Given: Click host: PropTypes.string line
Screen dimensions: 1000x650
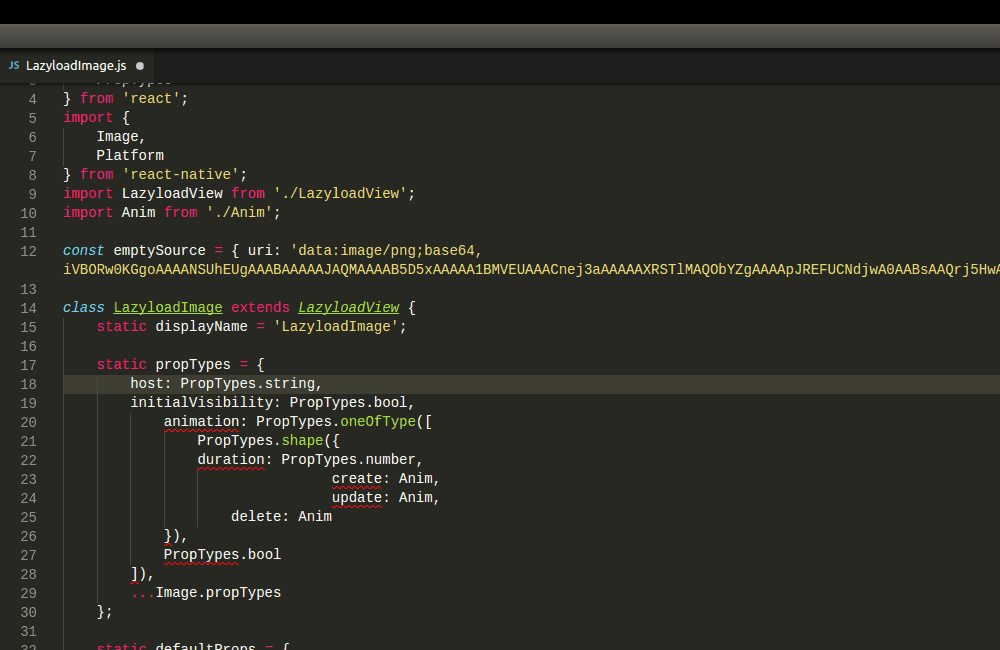Looking at the screenshot, I should pos(226,384).
